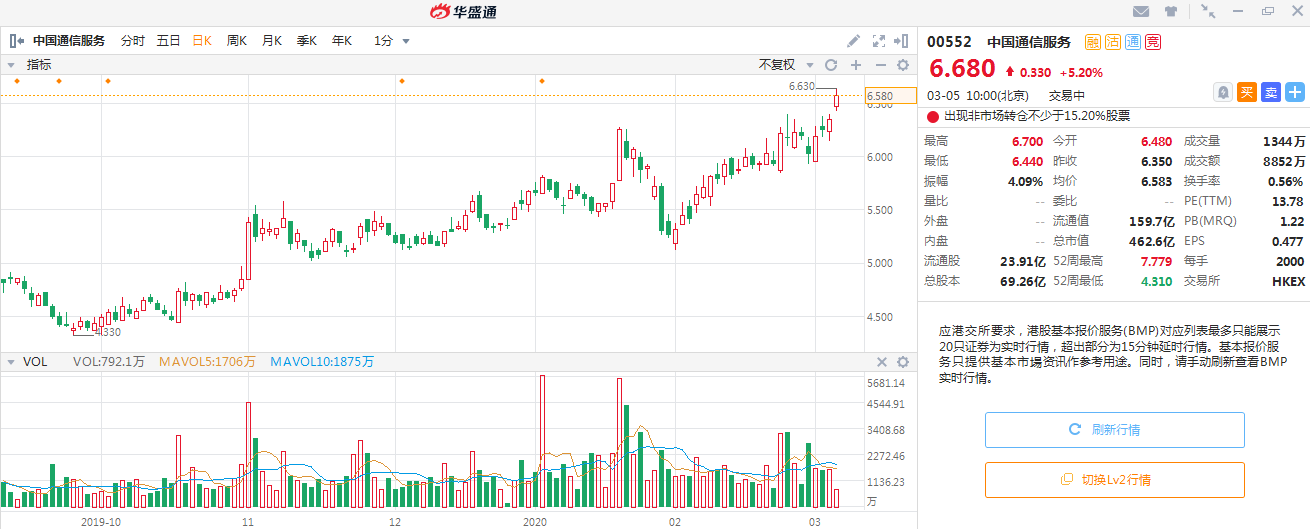Image resolution: width=1310 pixels, height=529 pixels.
Task: Click the orange 买 buy icon
Action: tap(1246, 92)
